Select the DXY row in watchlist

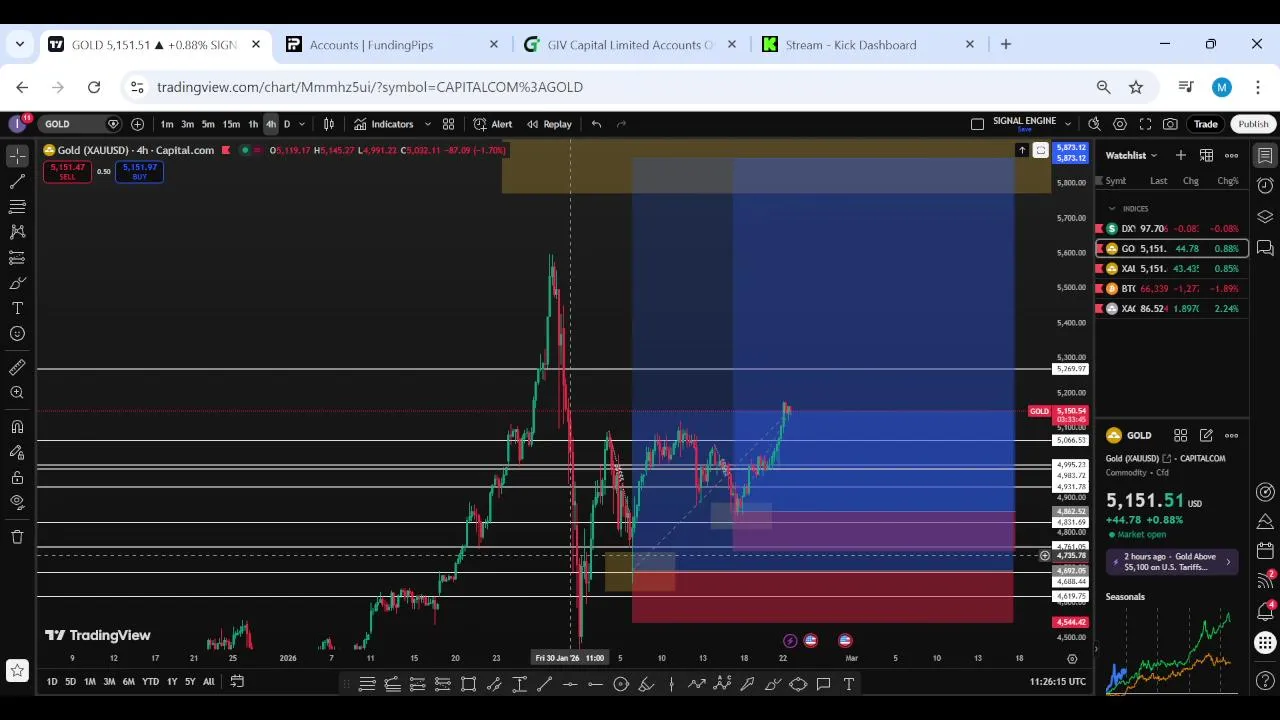click(1172, 229)
